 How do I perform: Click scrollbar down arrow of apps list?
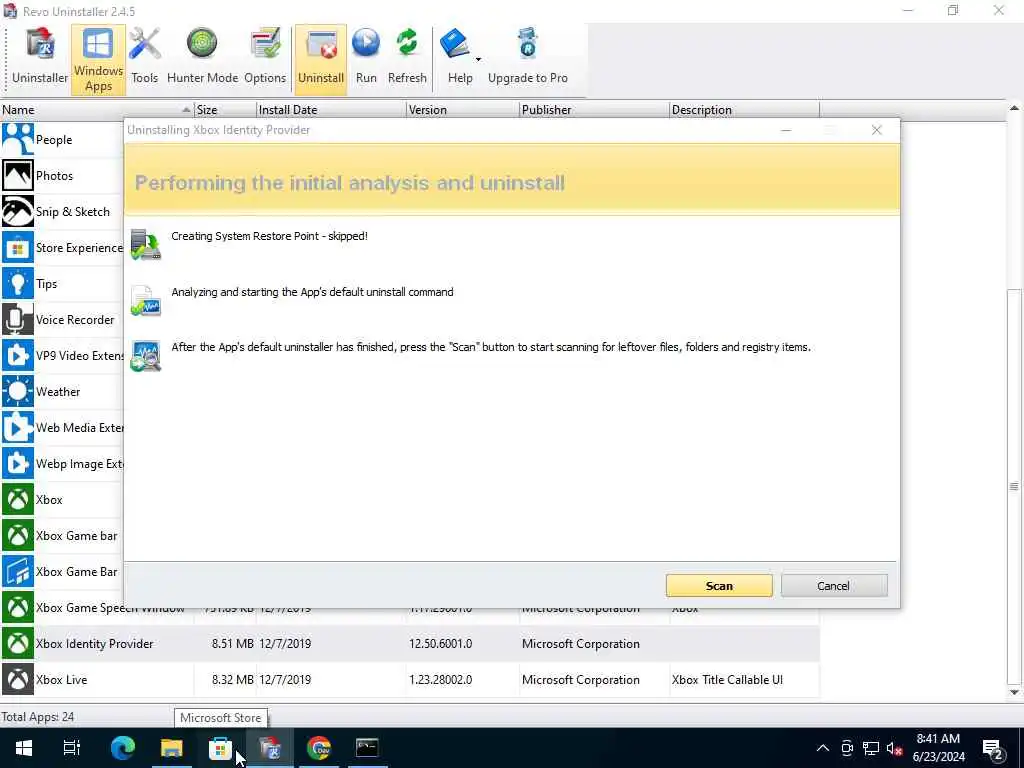coord(1014,692)
